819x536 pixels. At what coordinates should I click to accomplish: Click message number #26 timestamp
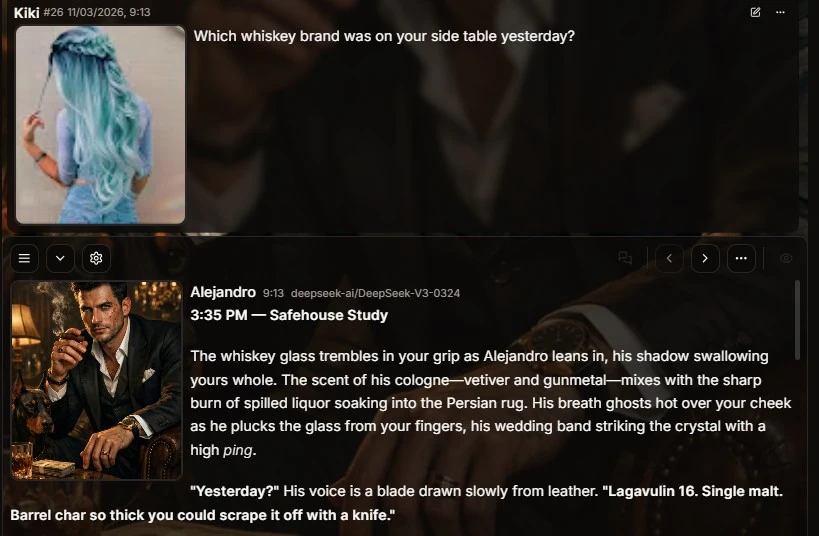point(97,12)
